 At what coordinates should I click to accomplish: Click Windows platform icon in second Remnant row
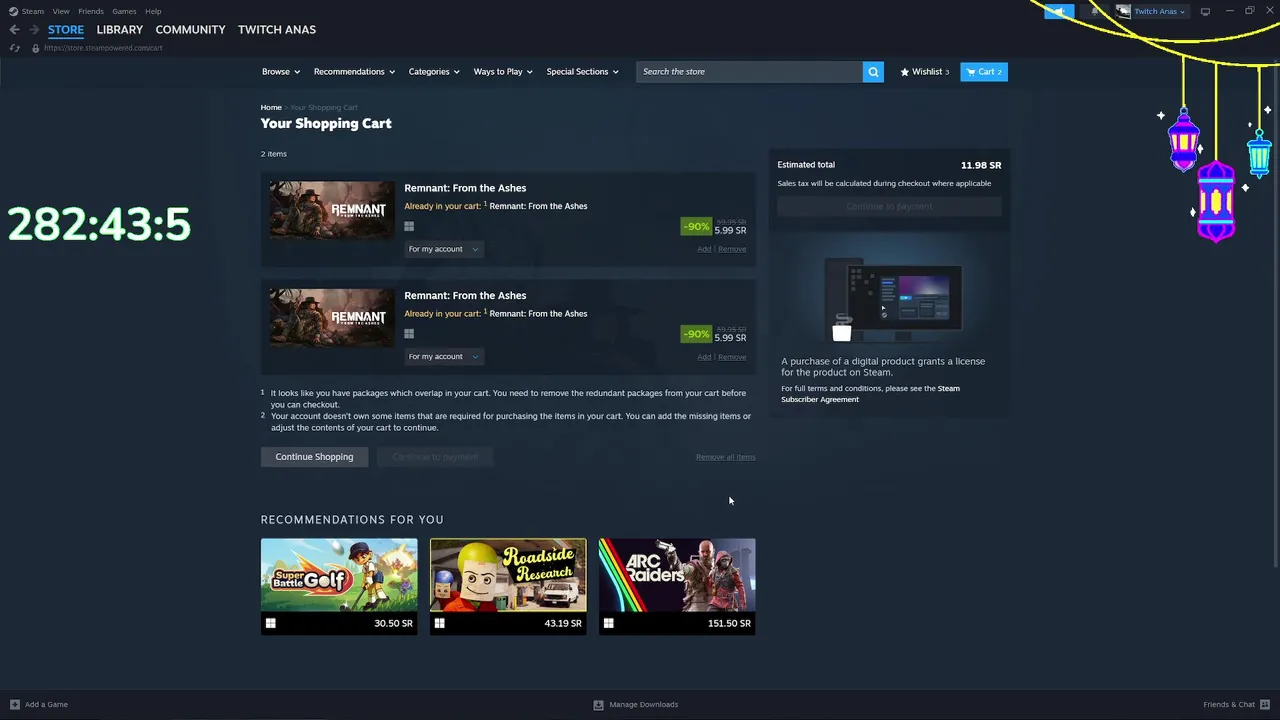409,334
